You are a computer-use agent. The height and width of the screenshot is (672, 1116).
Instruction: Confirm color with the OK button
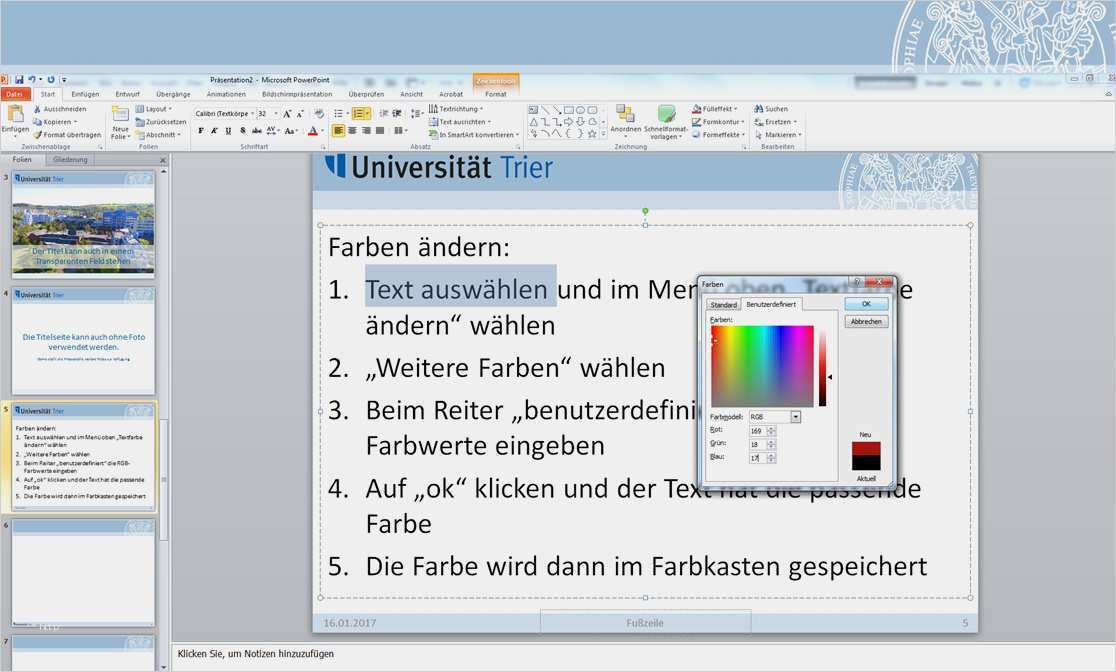pos(865,304)
